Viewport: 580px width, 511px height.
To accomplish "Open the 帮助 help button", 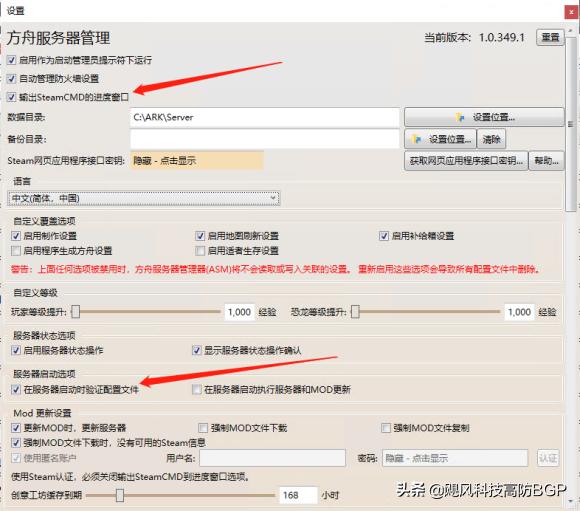I will tap(546, 161).
